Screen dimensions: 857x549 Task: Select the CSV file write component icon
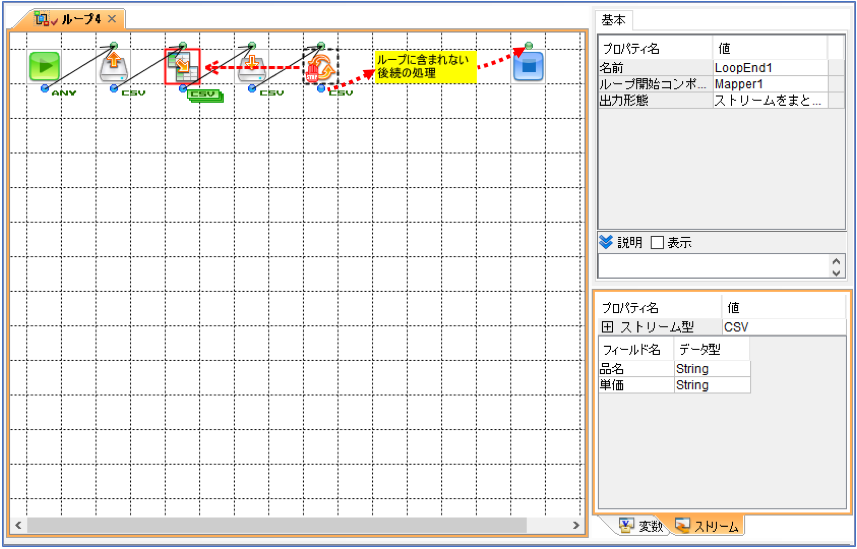pyautogui.click(x=251, y=66)
